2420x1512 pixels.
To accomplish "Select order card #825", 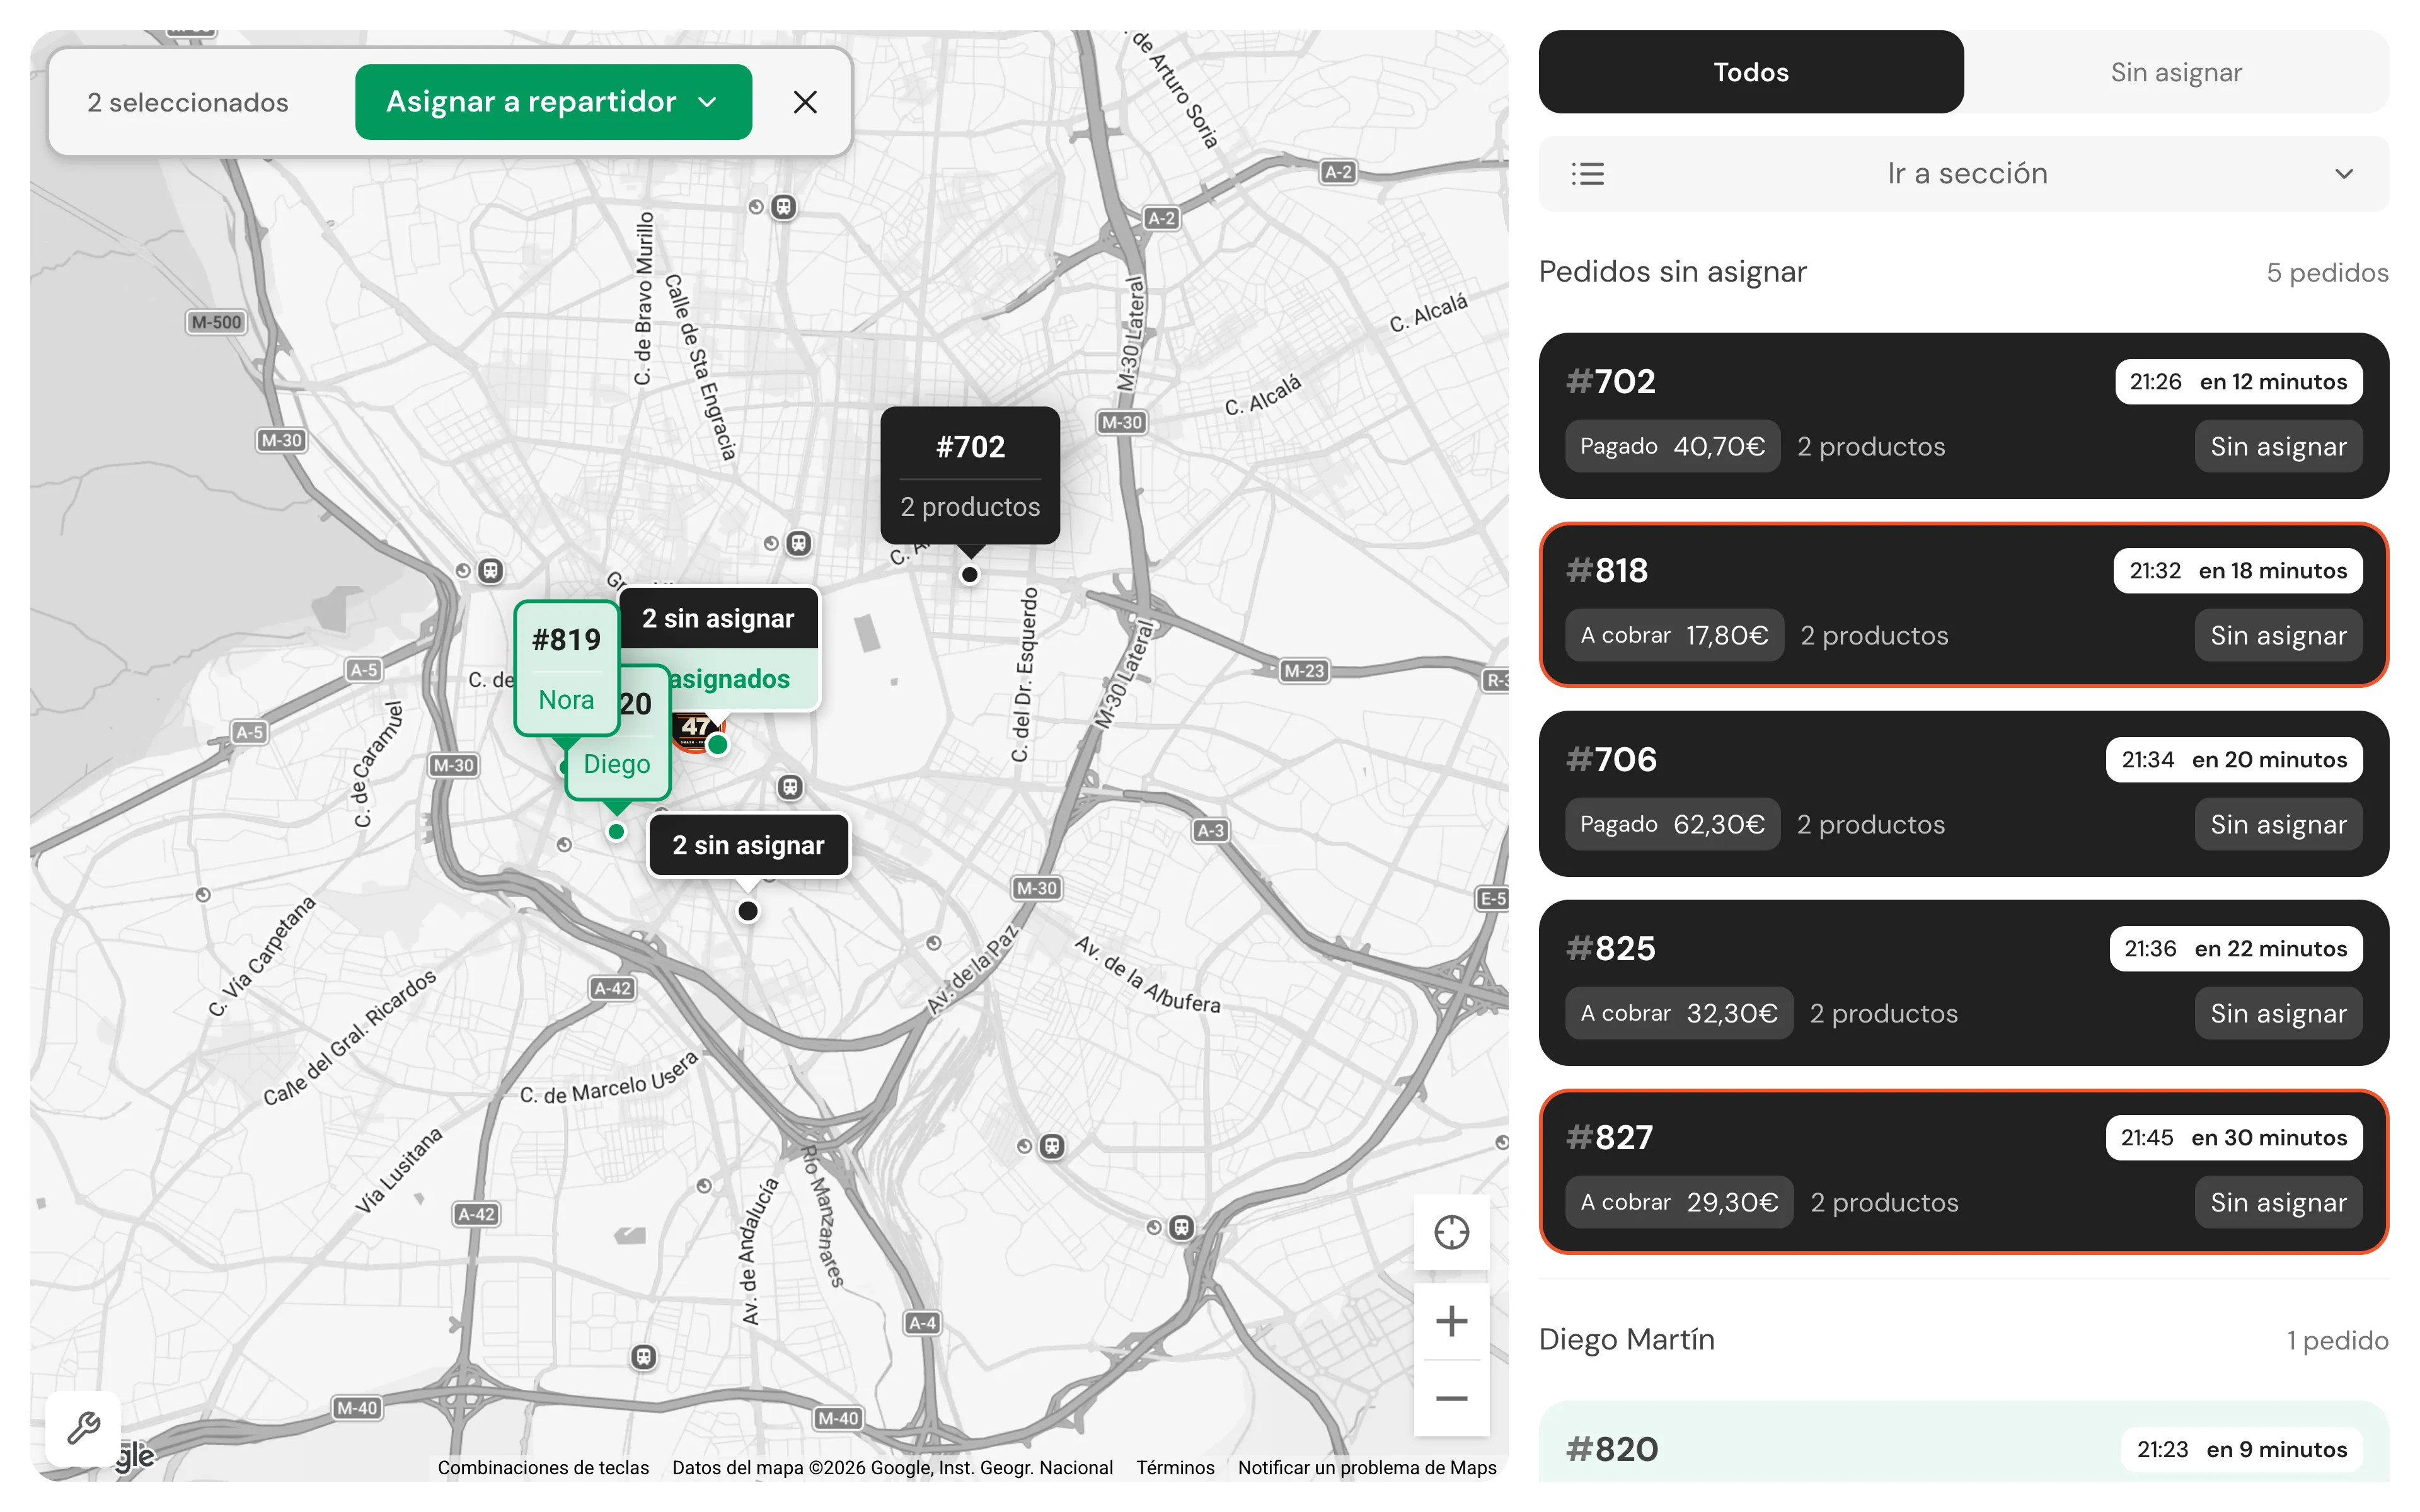I will coord(1964,983).
